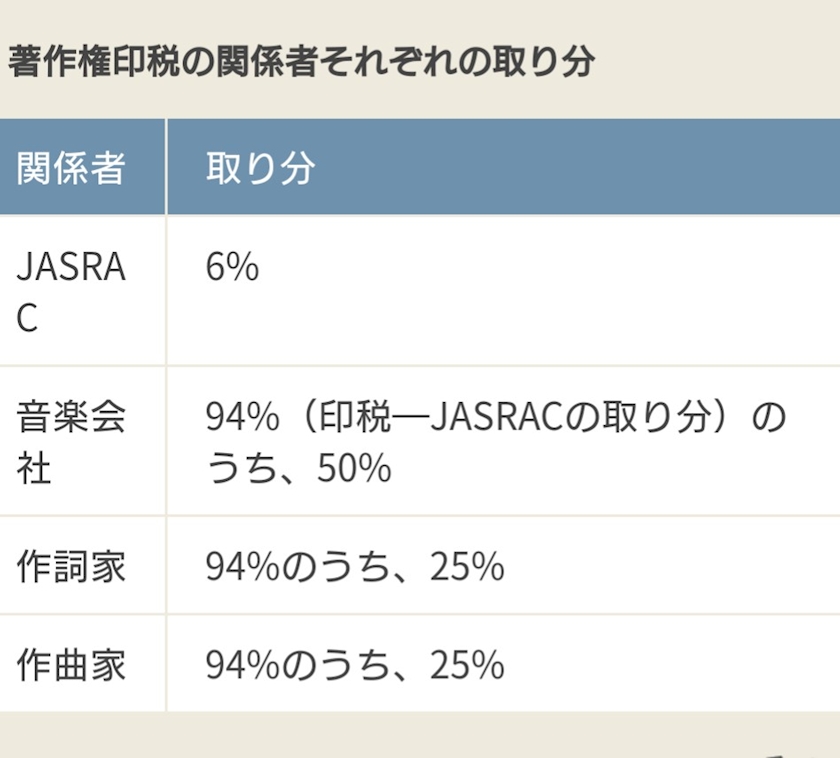This screenshot has height=758, width=840.
Task: Click the 6% share value
Action: (x=232, y=267)
